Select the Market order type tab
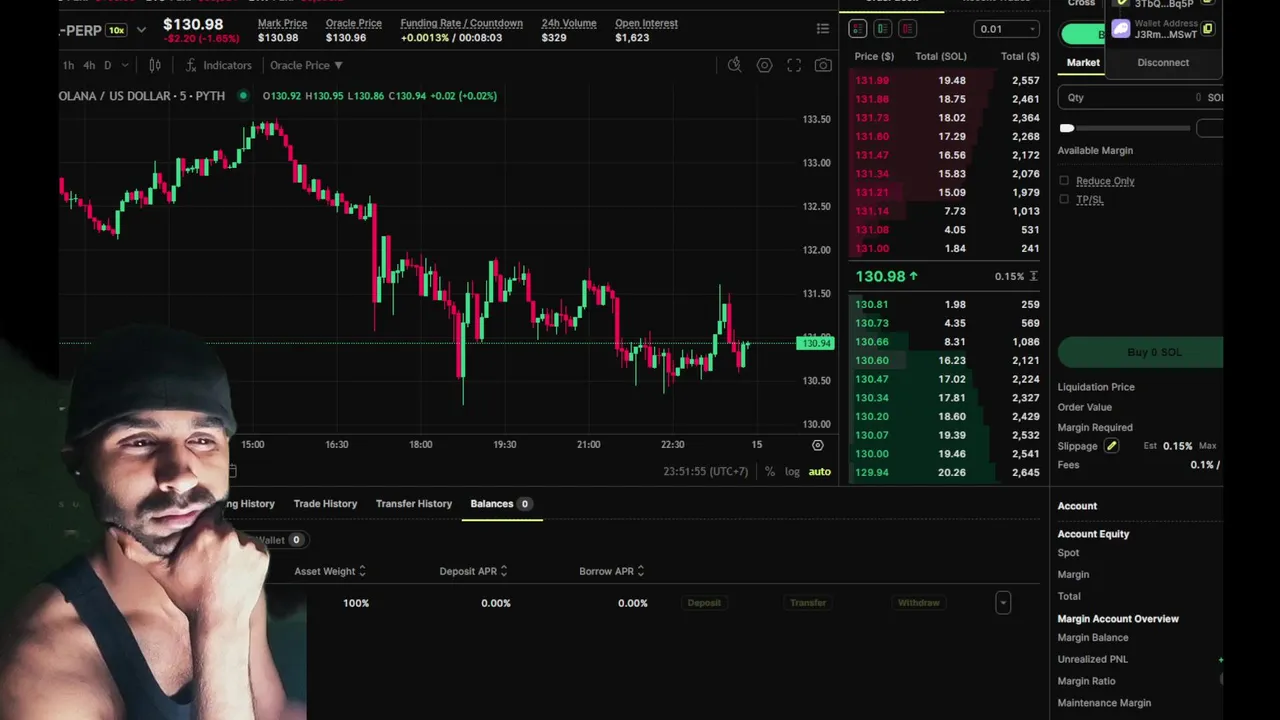The width and height of the screenshot is (1280, 720). (1083, 62)
